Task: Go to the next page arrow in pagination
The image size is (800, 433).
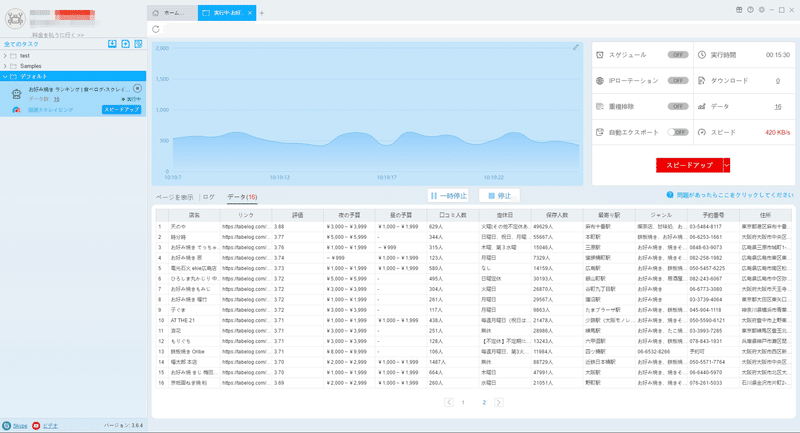Action: 499,402
